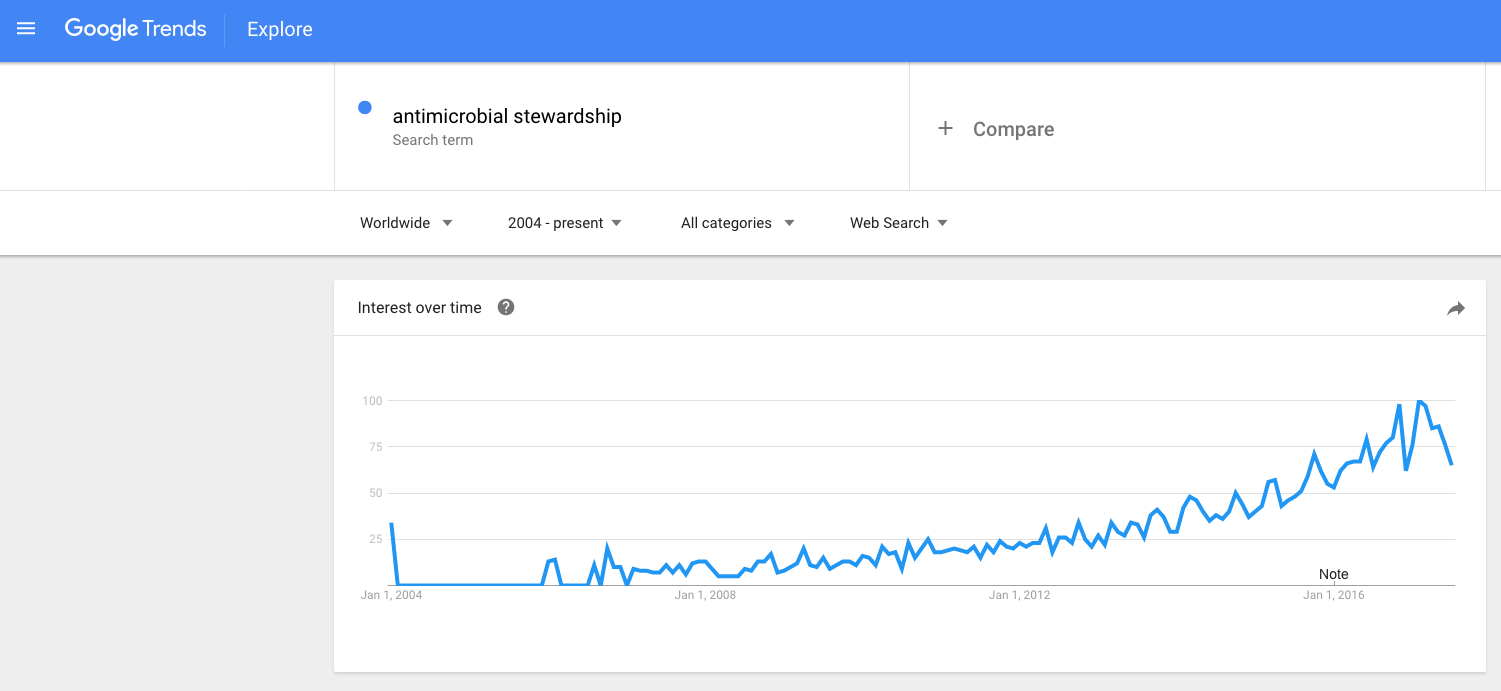The height and width of the screenshot is (691, 1501).
Task: Open the Web Search type dropdown
Action: [898, 223]
